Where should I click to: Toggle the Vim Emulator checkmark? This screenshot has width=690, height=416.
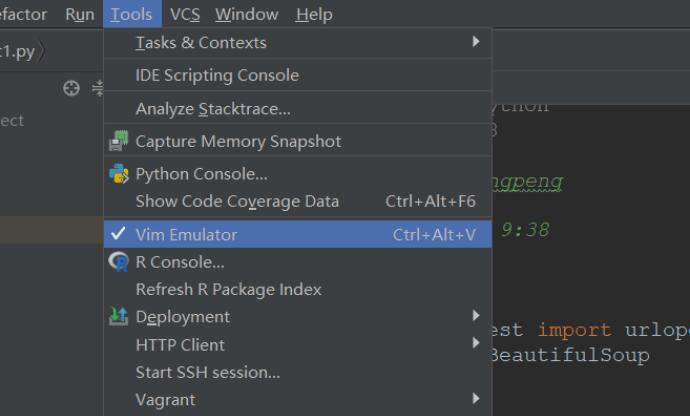tap(118, 234)
